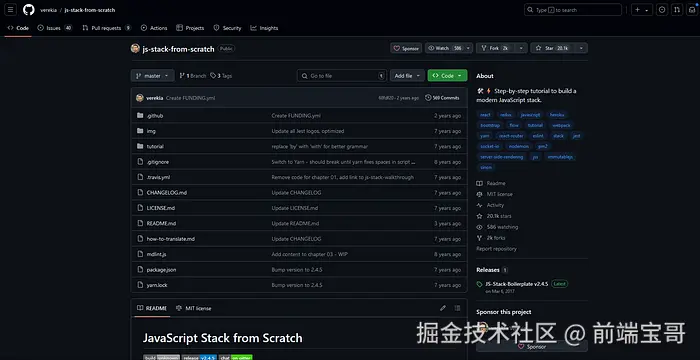Open the Issues tab
This screenshot has height=360, width=700.
click(x=54, y=28)
